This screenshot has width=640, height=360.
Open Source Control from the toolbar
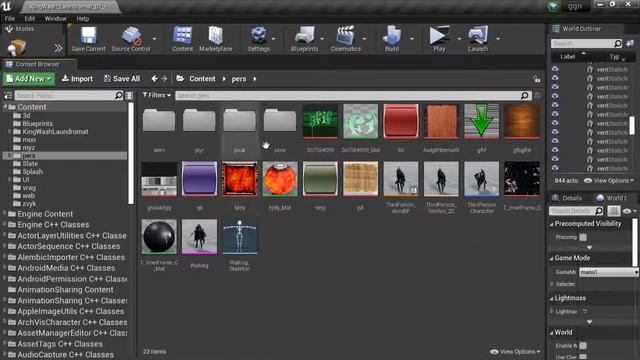131,39
